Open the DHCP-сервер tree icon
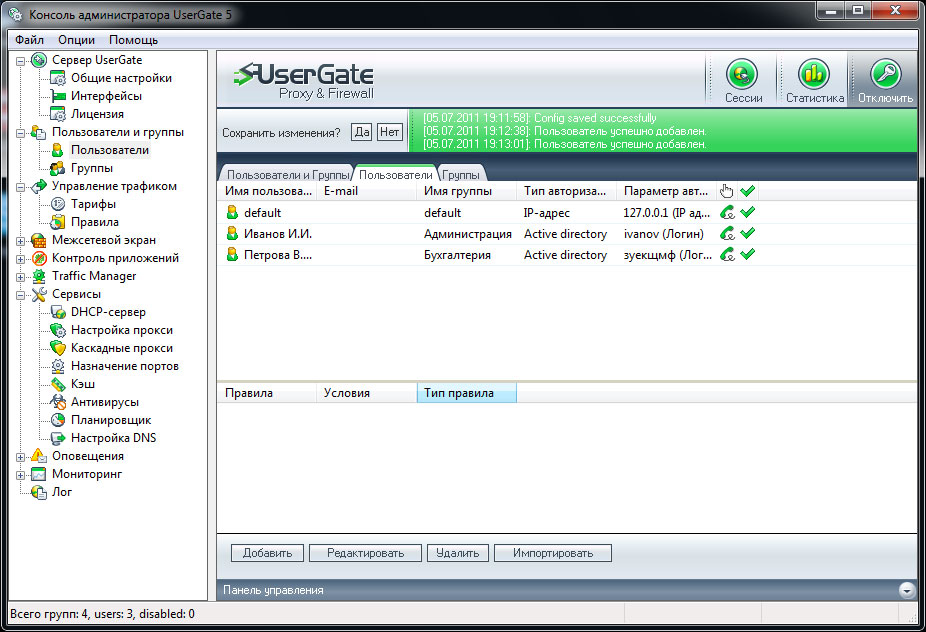This screenshot has width=926, height=632. 58,312
